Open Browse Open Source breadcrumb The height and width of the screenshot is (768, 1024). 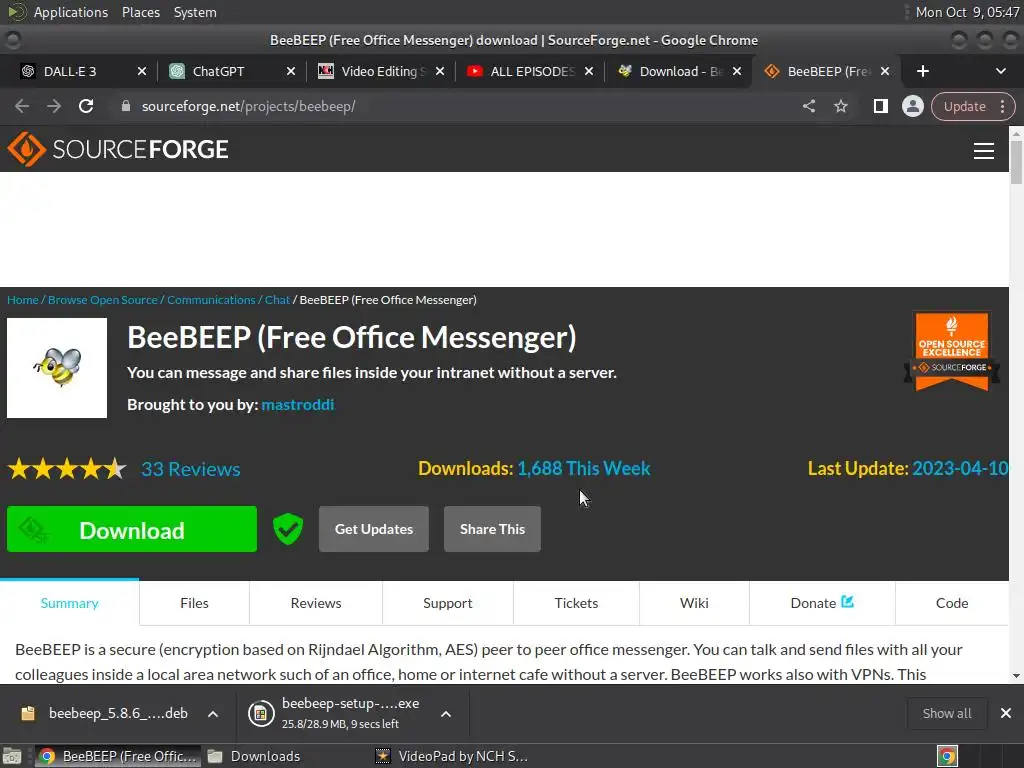(x=103, y=300)
